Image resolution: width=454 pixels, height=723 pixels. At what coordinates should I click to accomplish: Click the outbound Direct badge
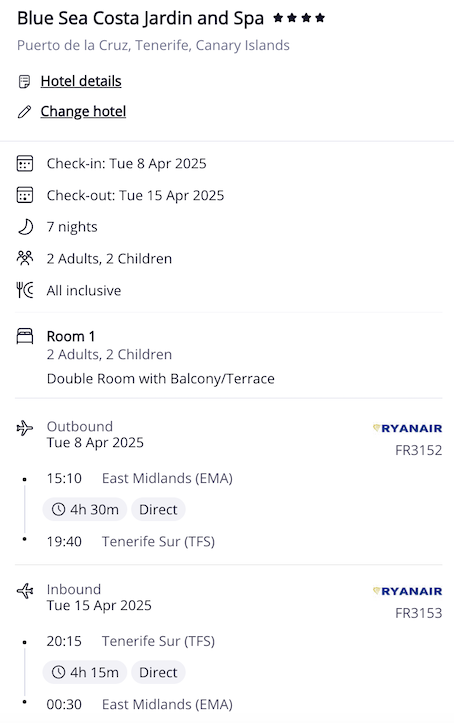[x=158, y=510]
